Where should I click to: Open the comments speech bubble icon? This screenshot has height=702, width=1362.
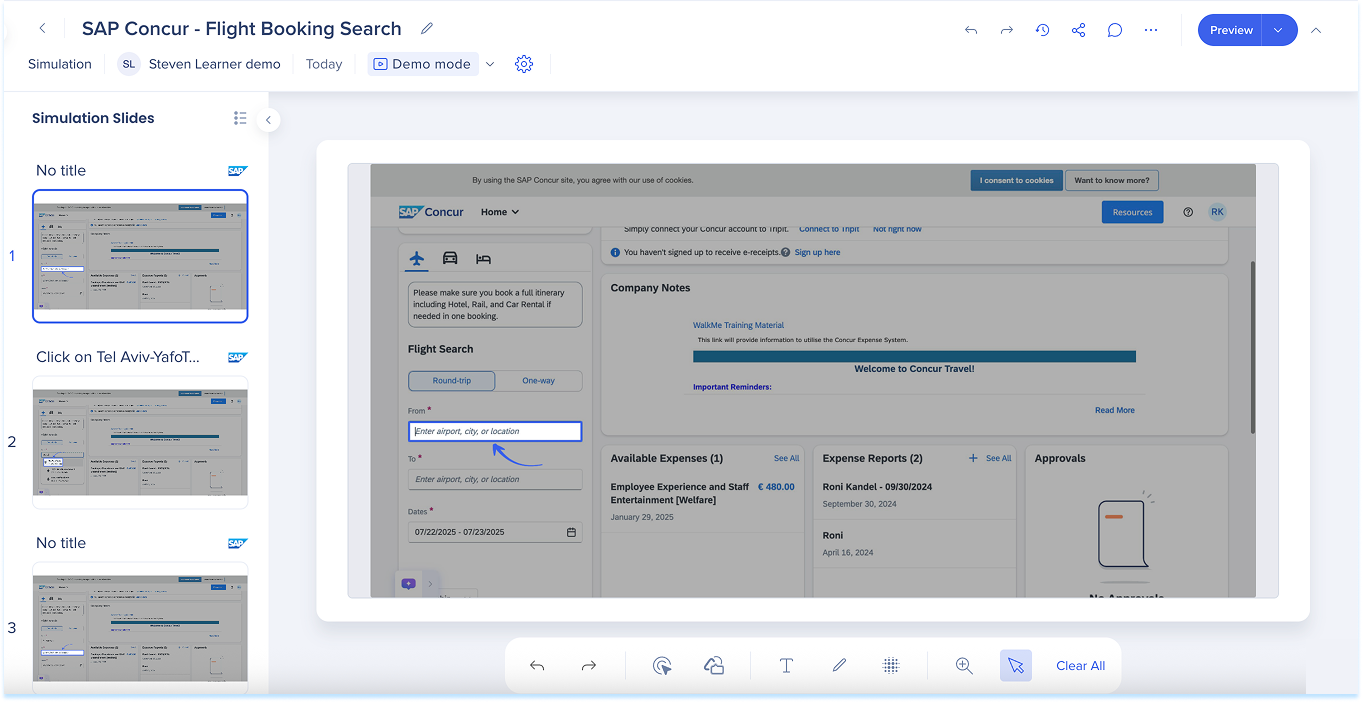[x=1114, y=30]
